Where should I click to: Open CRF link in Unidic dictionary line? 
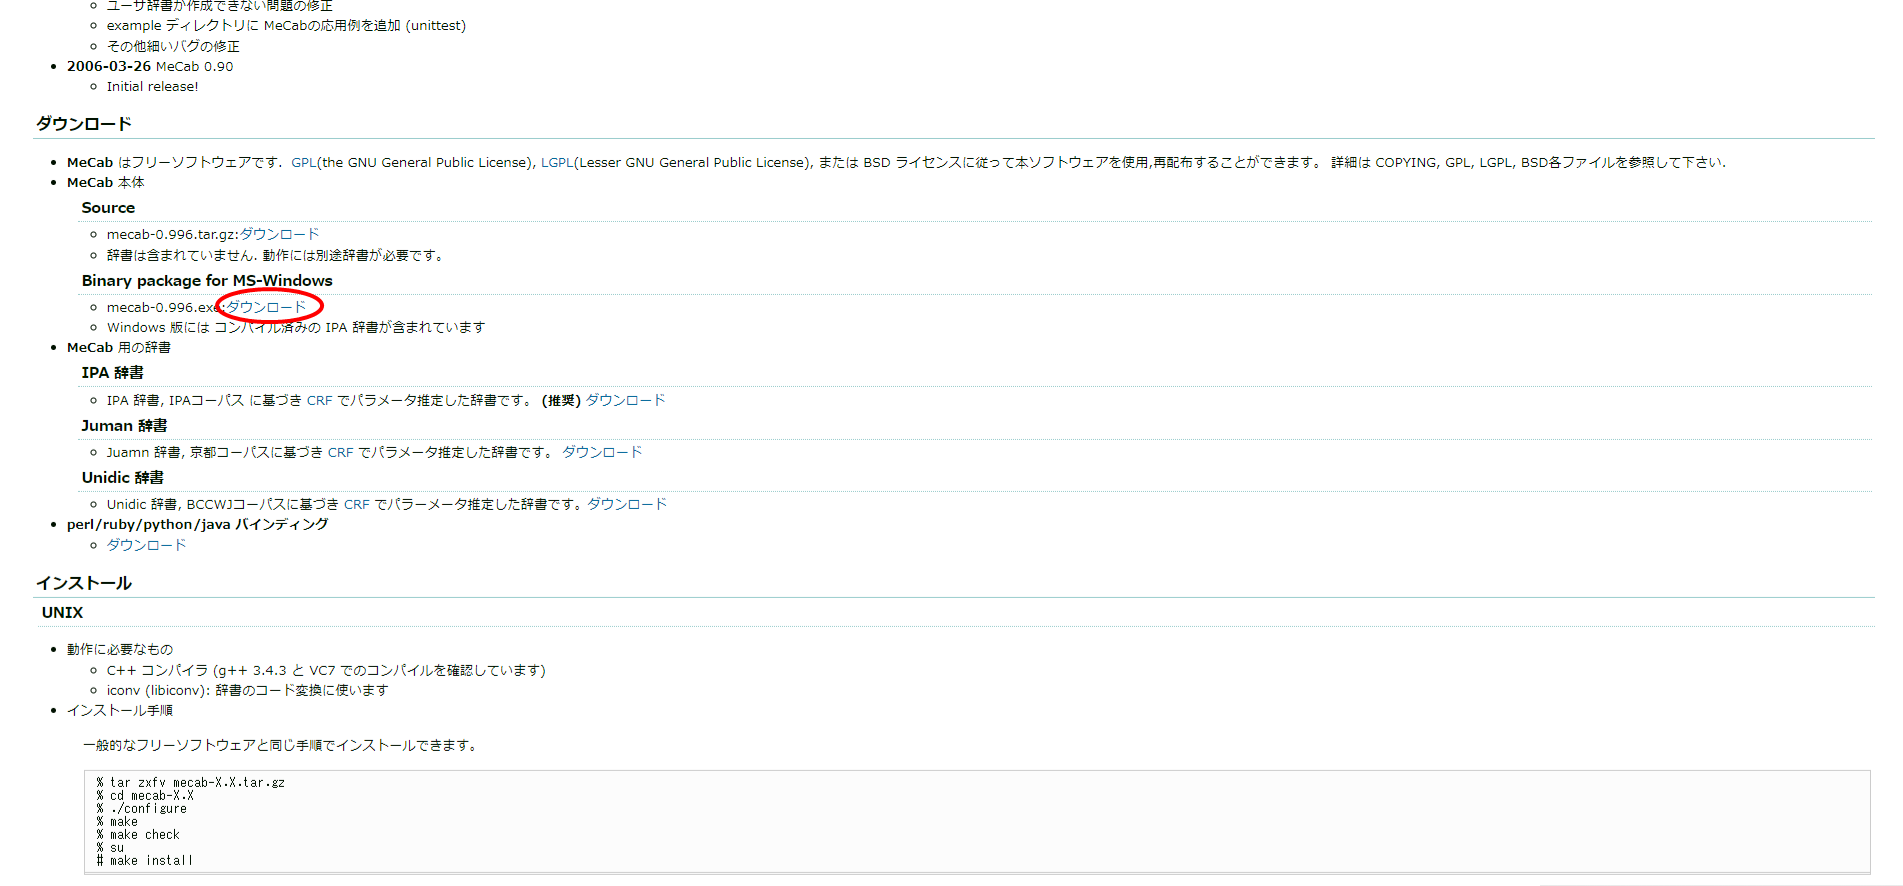point(356,504)
